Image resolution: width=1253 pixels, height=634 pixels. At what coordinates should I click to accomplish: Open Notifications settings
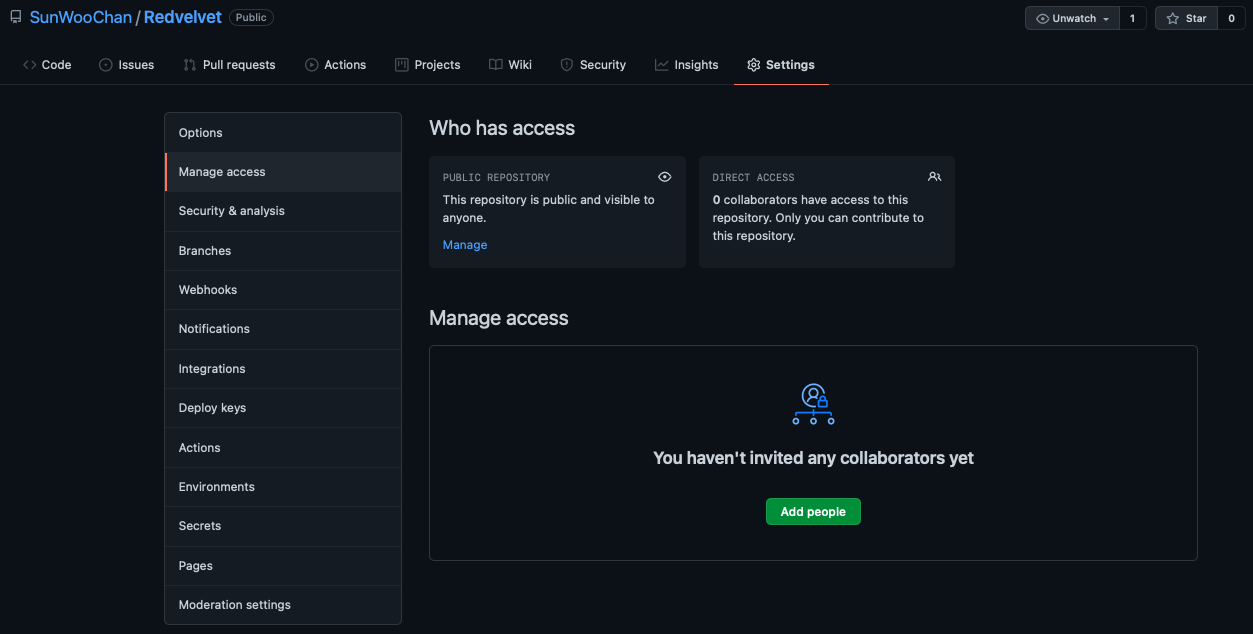tap(283, 329)
